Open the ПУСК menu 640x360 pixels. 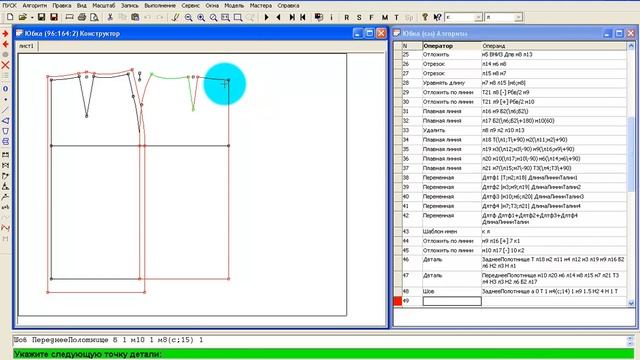click(10, 5)
